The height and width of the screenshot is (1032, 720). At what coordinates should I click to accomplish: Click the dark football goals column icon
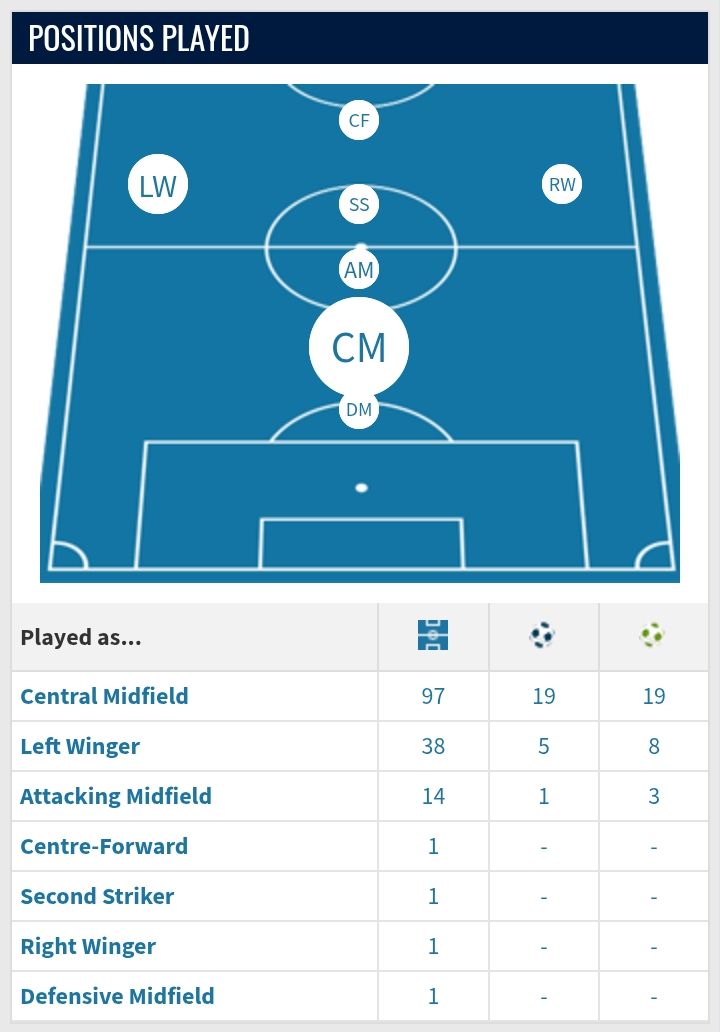pyautogui.click(x=543, y=635)
